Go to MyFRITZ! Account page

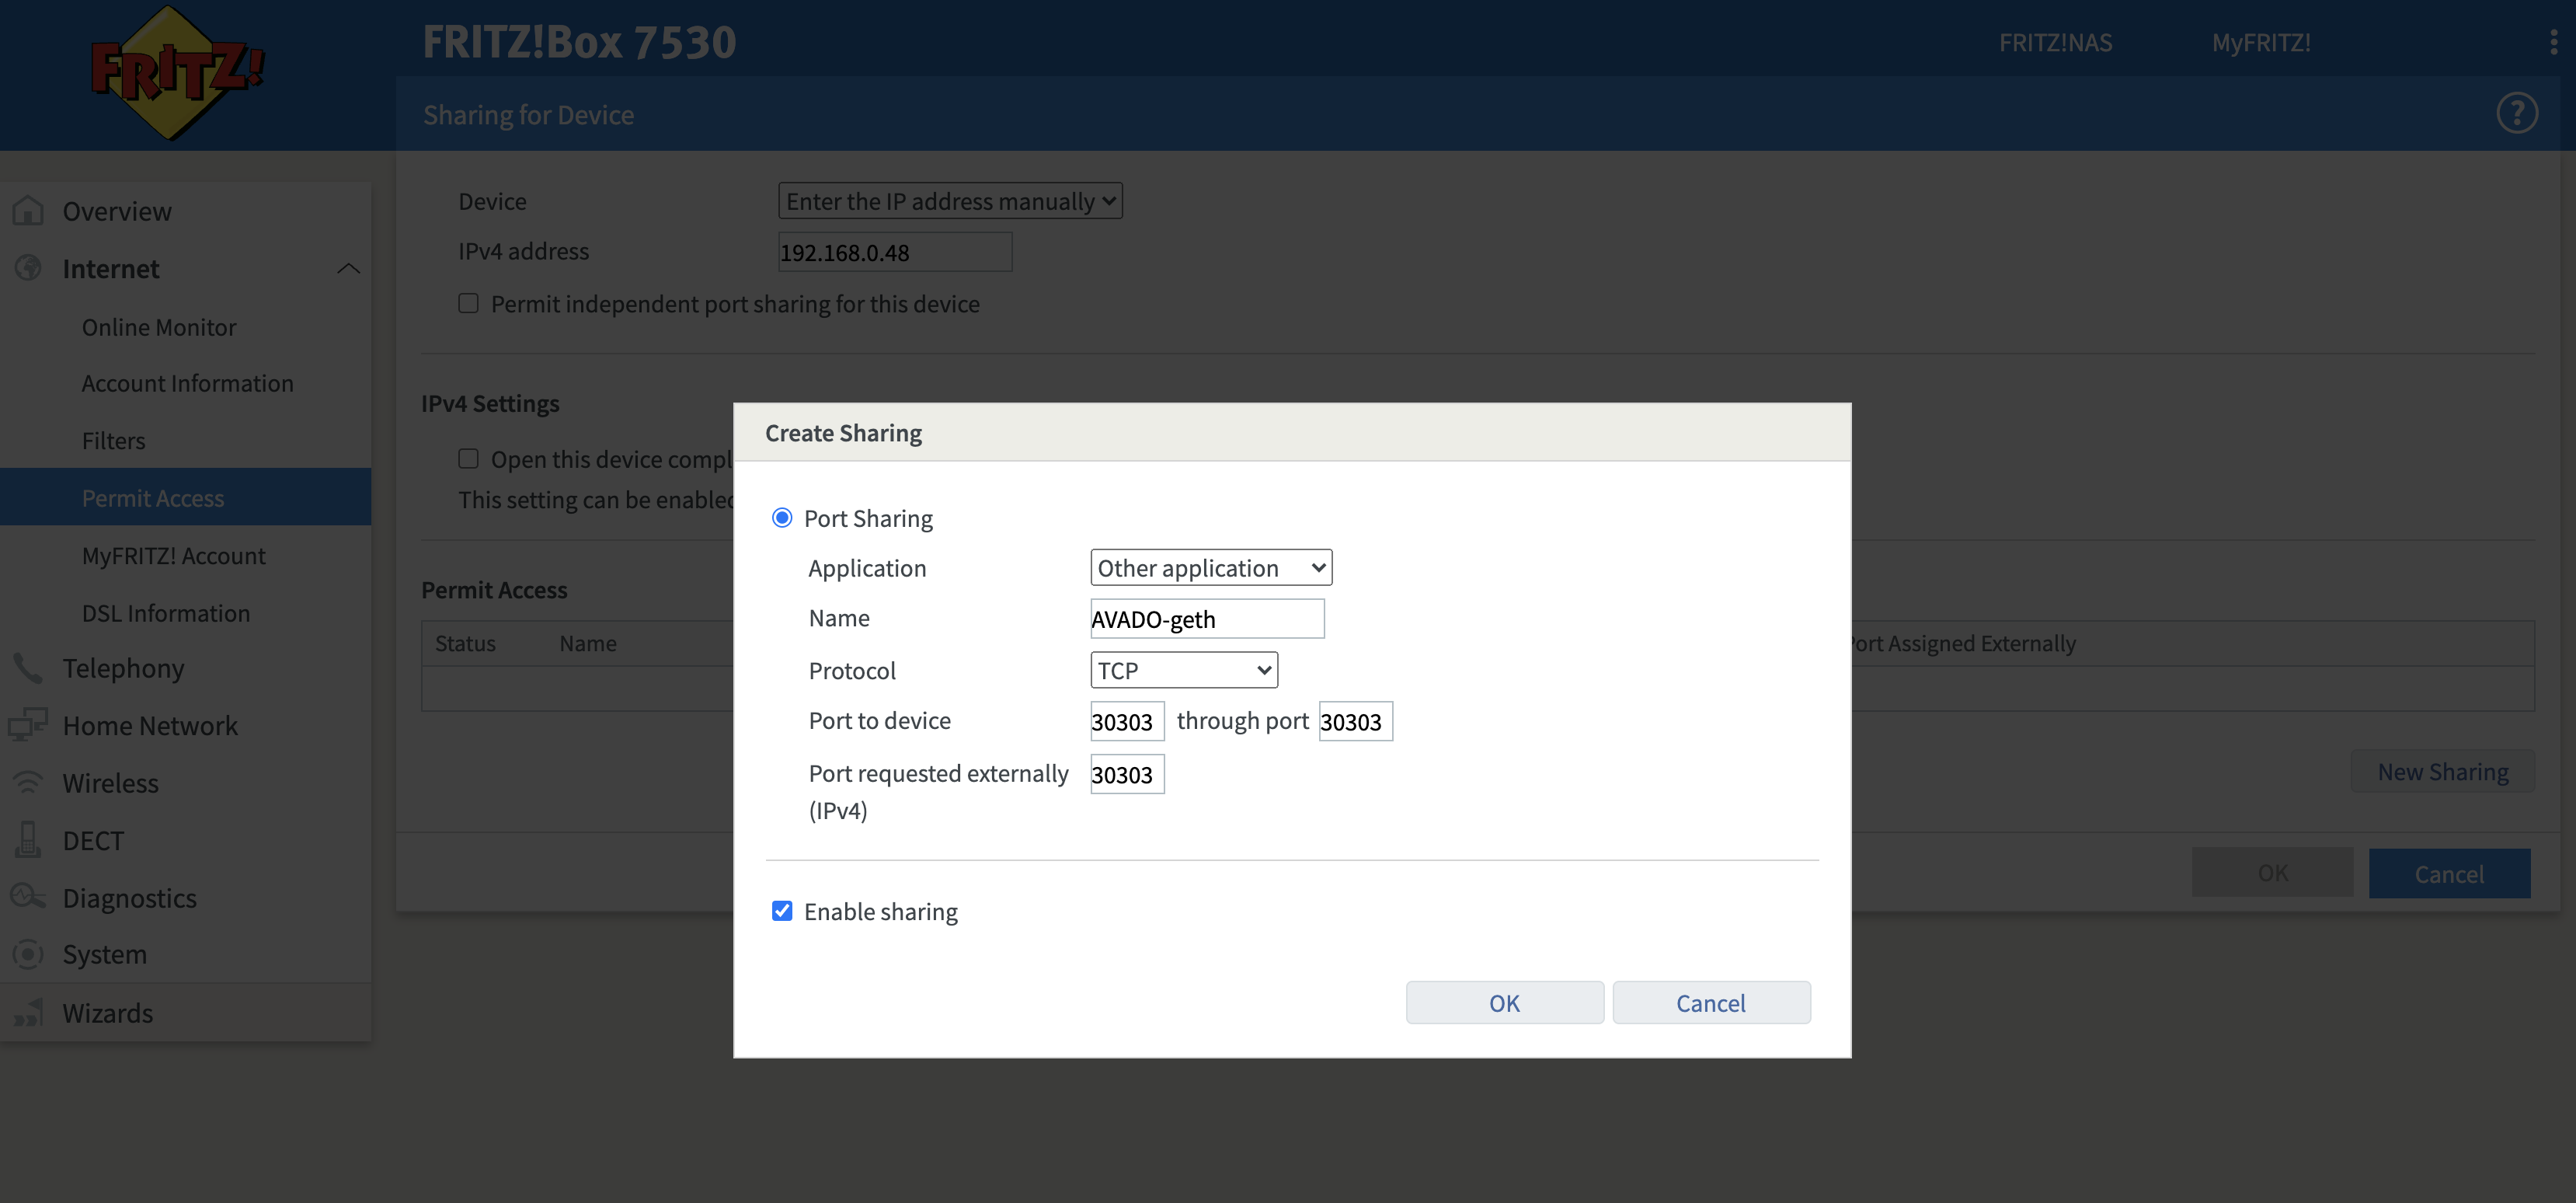pos(173,556)
